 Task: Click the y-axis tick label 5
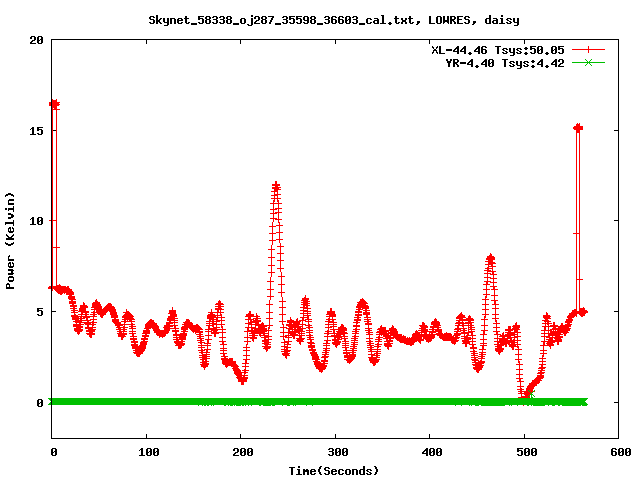[40, 312]
